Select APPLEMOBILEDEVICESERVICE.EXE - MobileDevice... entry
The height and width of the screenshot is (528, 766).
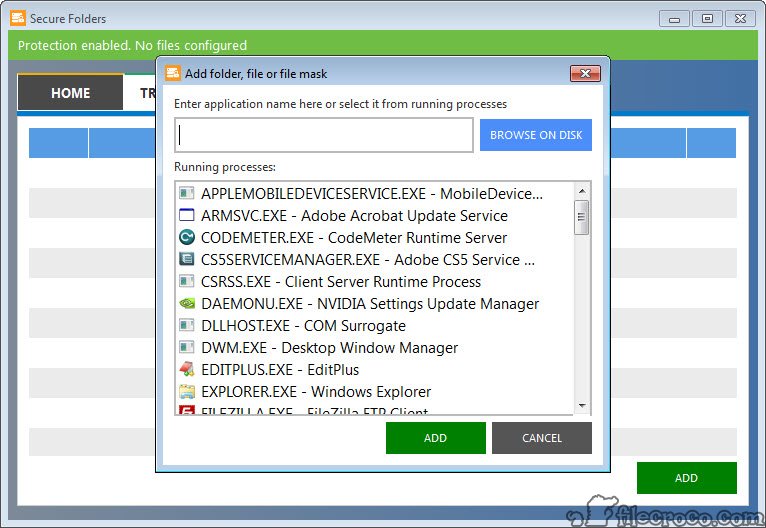click(375, 193)
